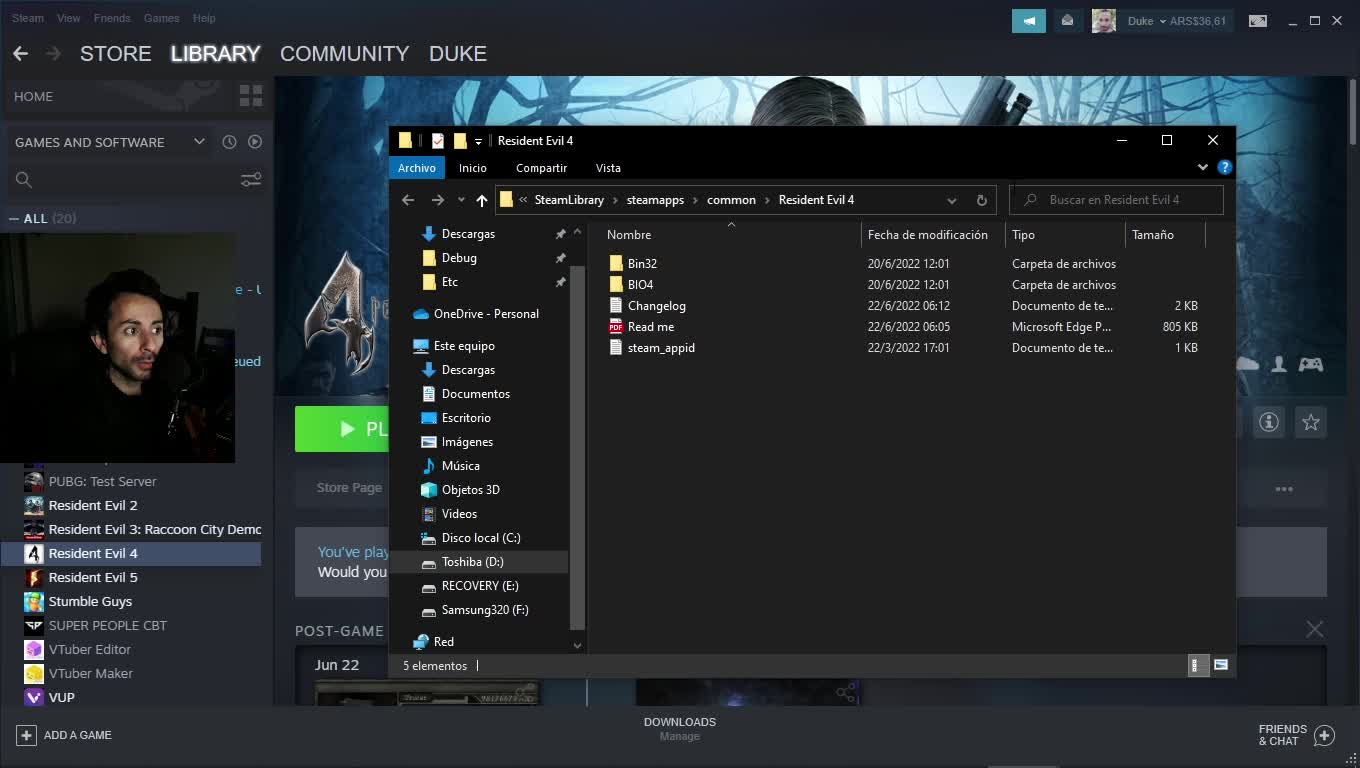Refresh the Resident Evil 4 folder
This screenshot has width=1360, height=768.
pos(981,200)
